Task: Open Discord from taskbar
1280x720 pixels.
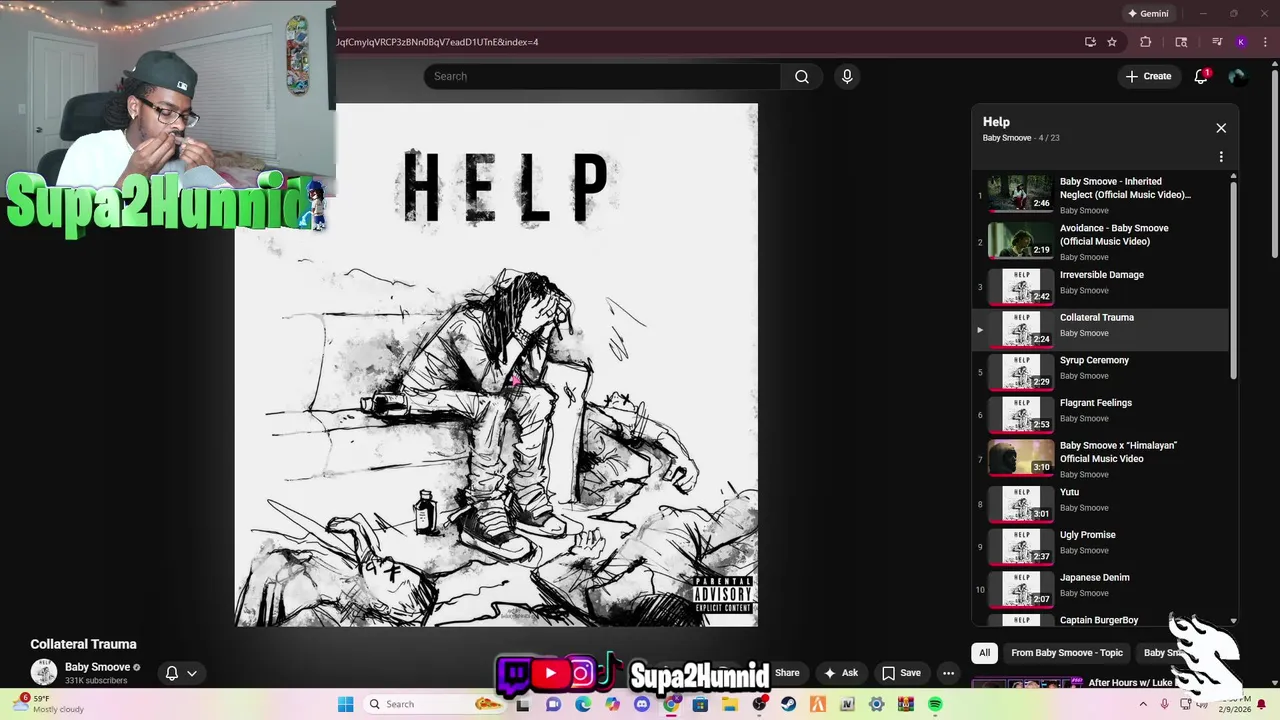Action: tap(641, 704)
